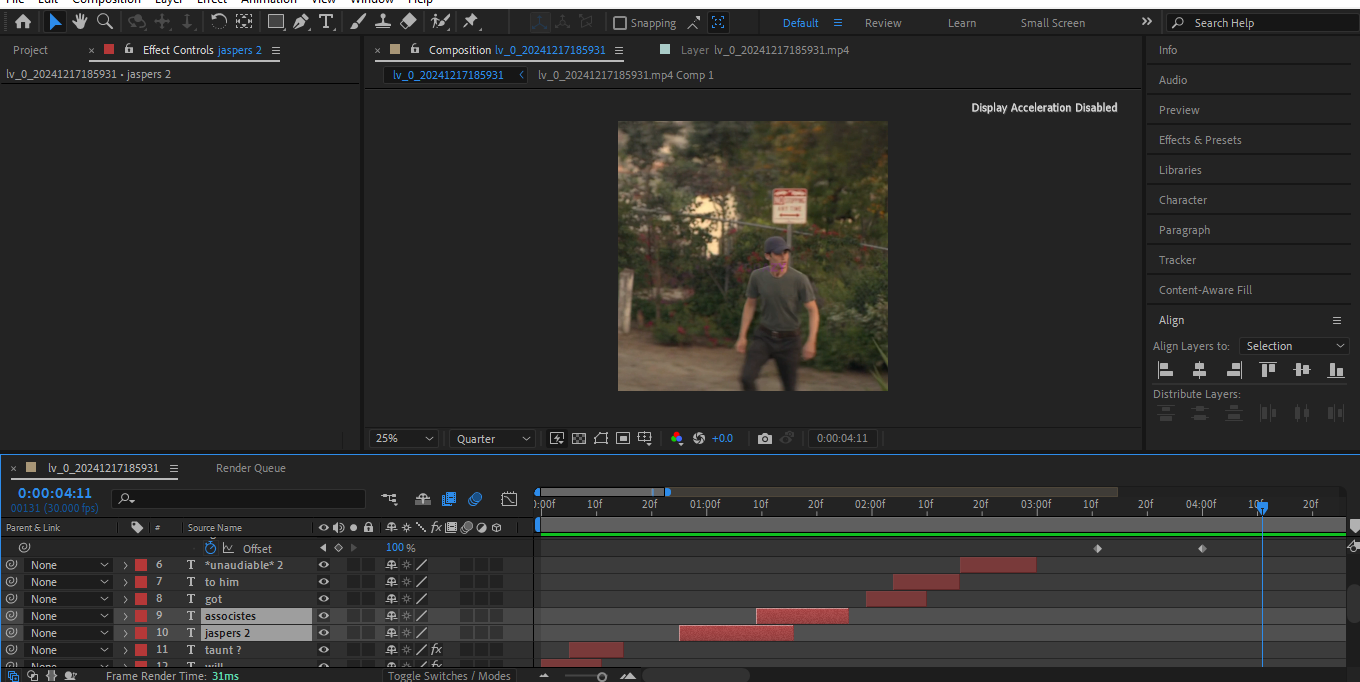The width and height of the screenshot is (1360, 682).
Task: Open the Quarter resolution dropdown
Action: click(493, 438)
